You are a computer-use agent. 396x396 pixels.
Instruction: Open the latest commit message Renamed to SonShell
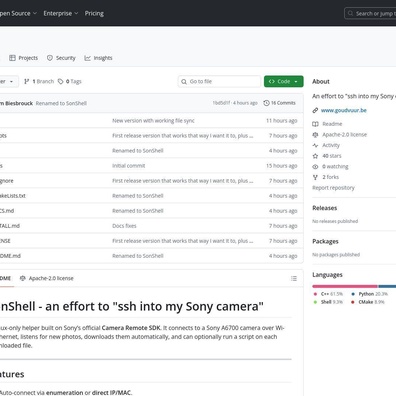61,103
